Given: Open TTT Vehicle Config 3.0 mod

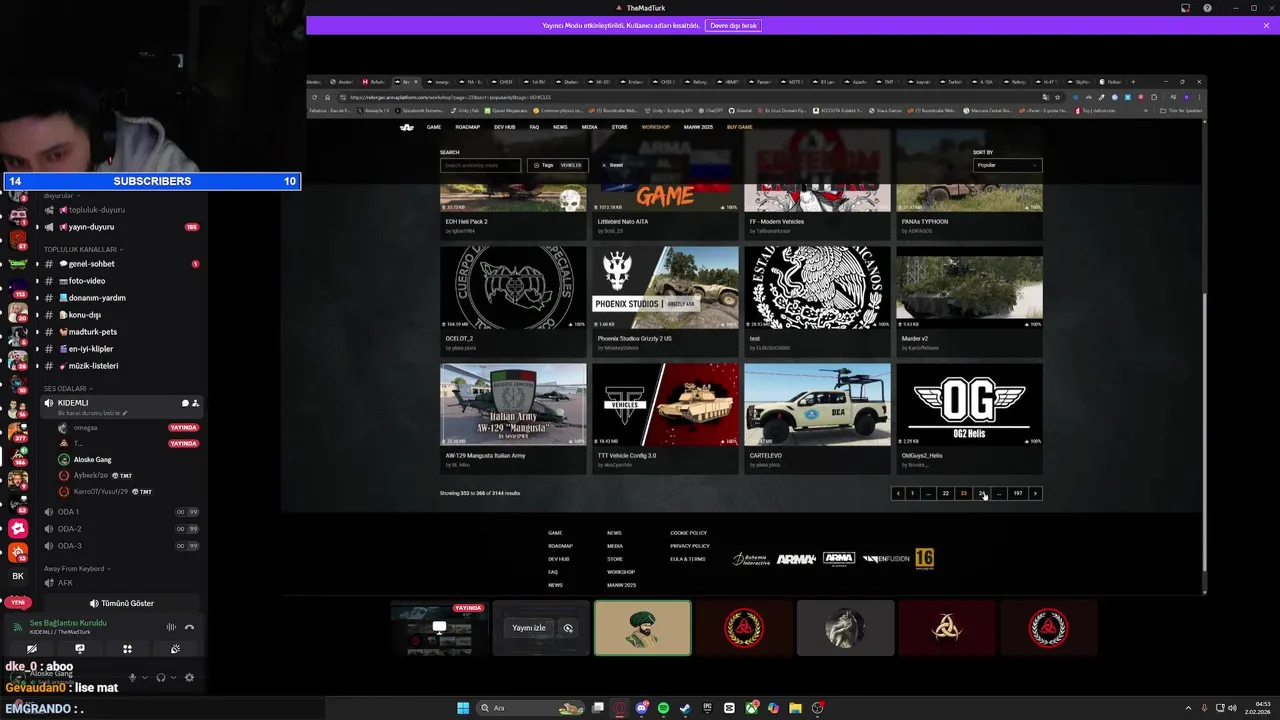Looking at the screenshot, I should (x=665, y=418).
